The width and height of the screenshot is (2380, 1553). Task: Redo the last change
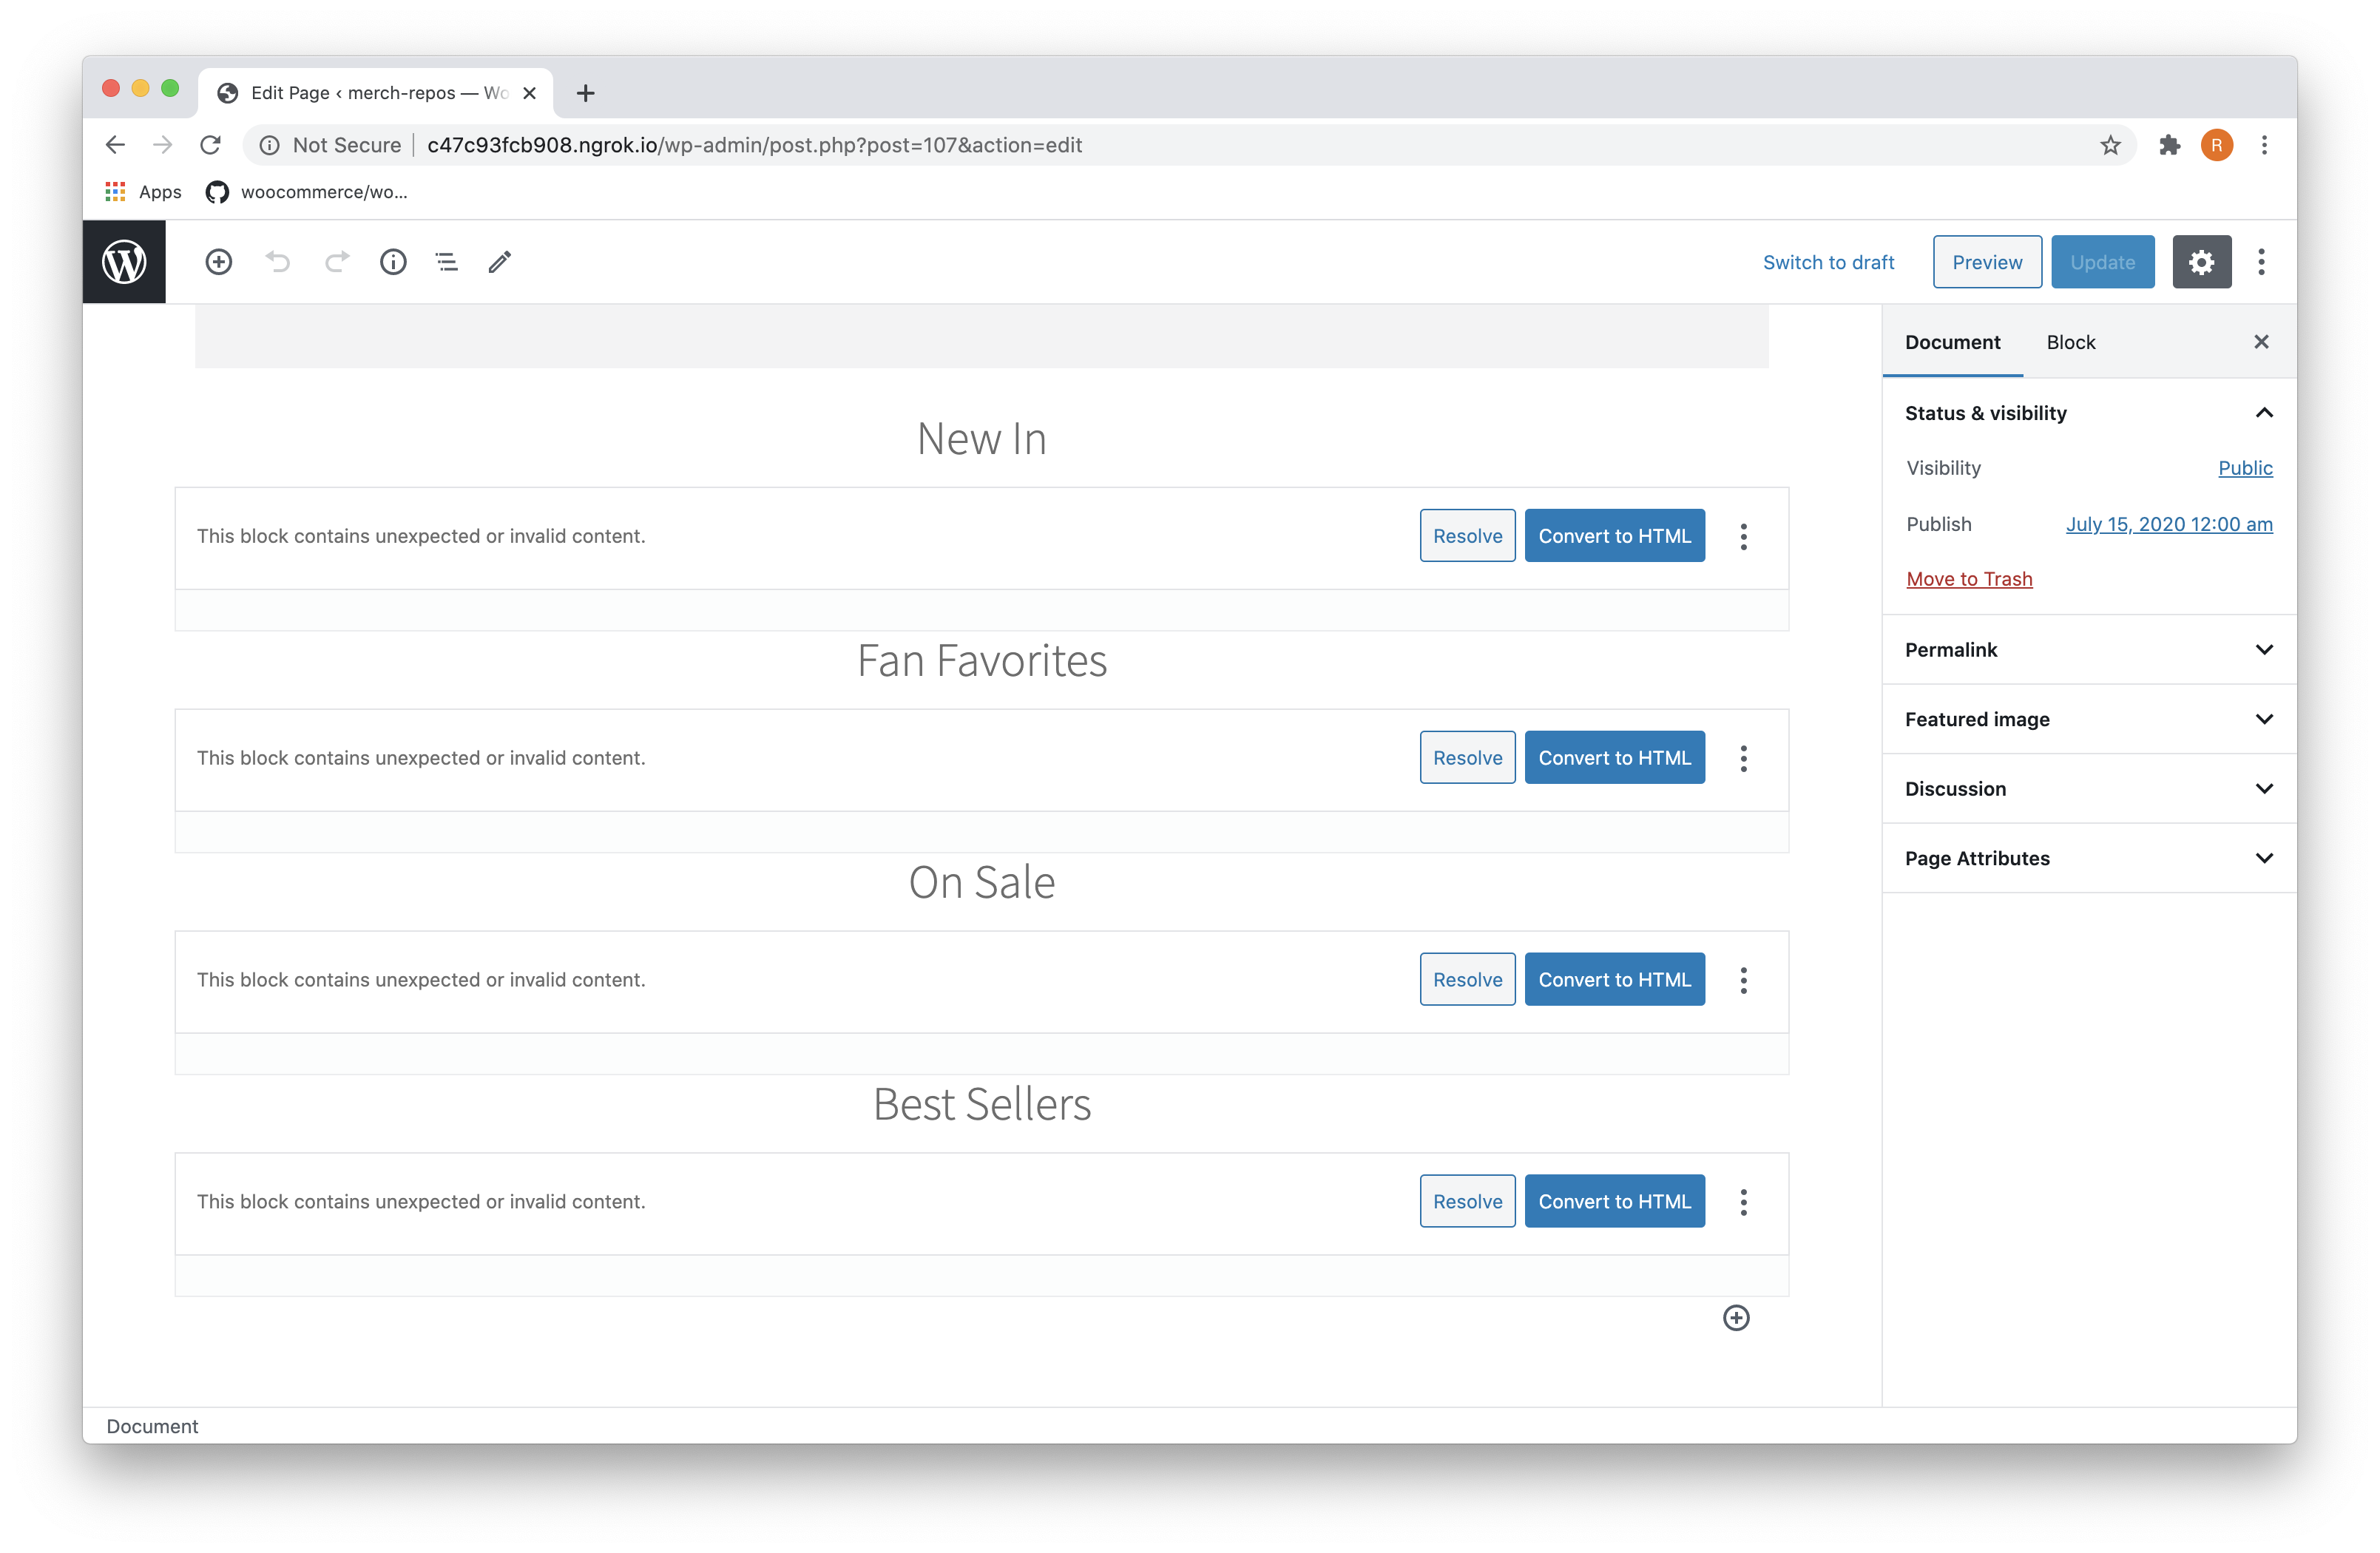tap(337, 261)
